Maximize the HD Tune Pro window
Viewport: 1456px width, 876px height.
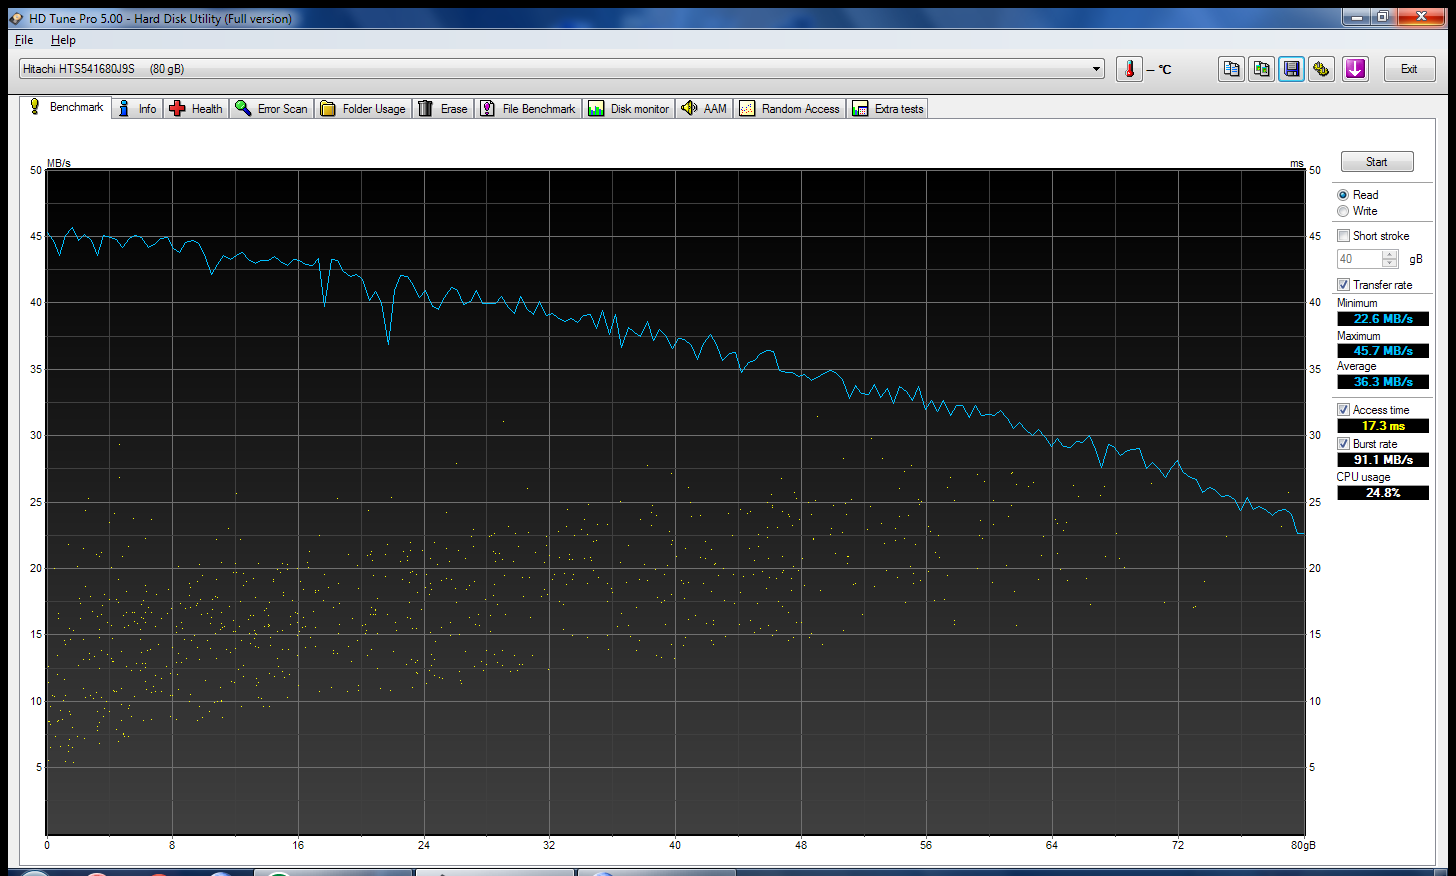(x=1383, y=16)
